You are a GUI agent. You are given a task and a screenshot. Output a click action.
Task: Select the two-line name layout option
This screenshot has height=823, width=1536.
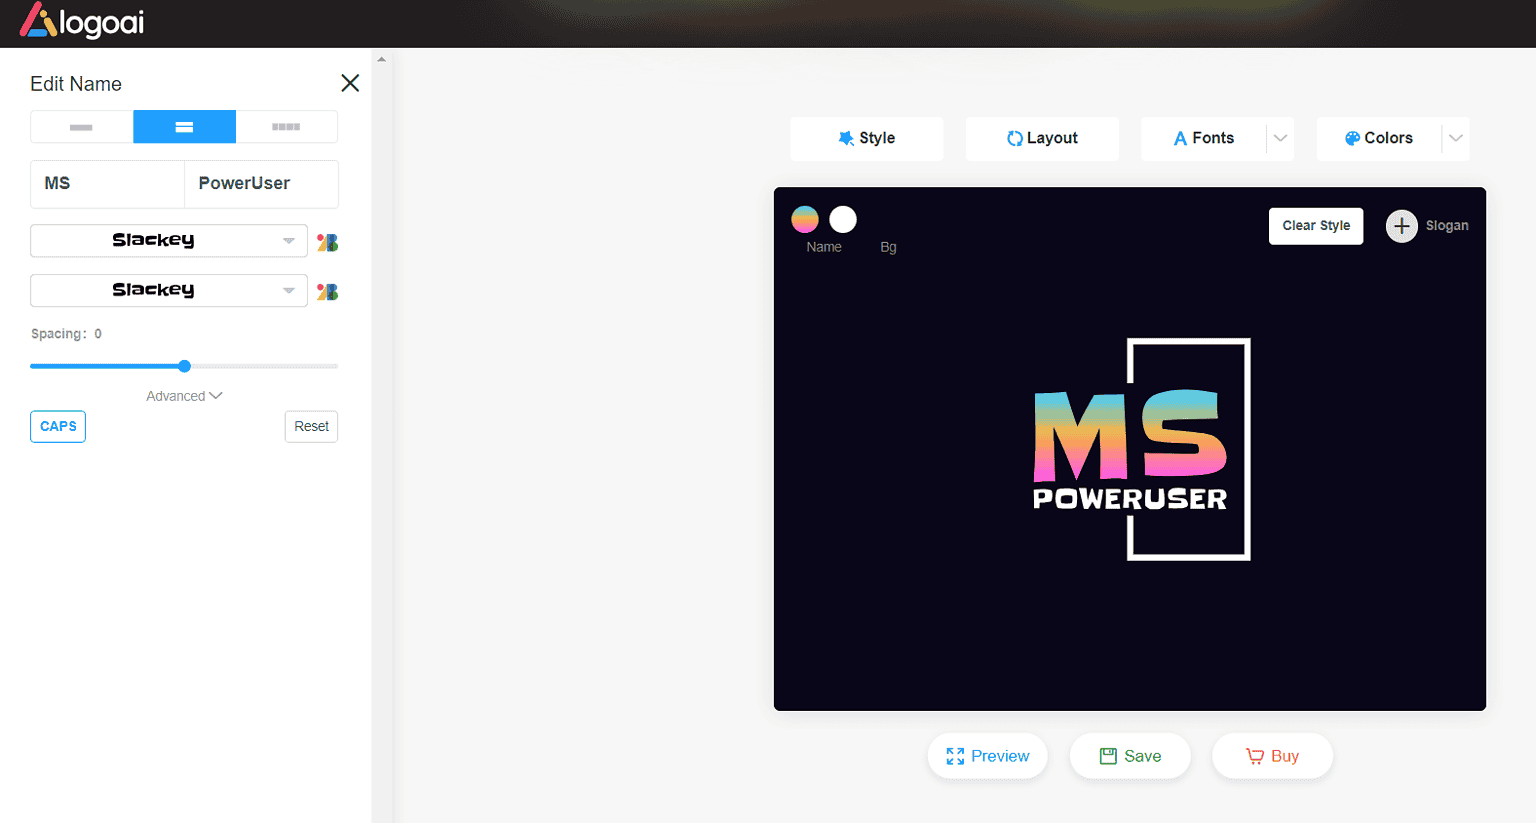pyautogui.click(x=184, y=127)
